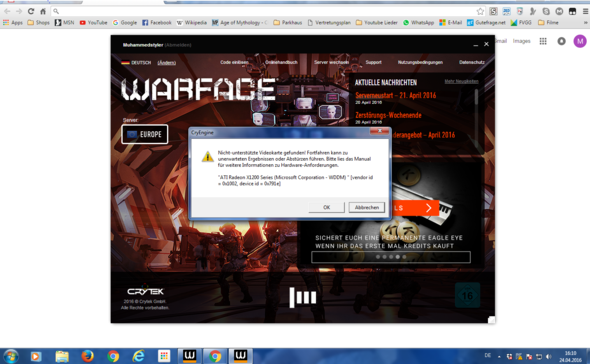Click OK in the CryEngine warning dialog
590x364 pixels.
click(326, 207)
